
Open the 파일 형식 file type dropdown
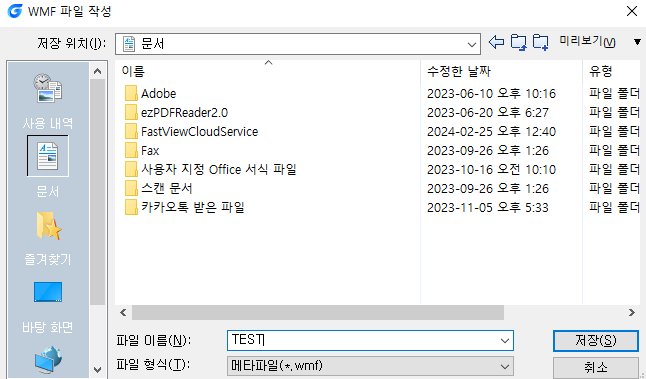click(x=504, y=366)
